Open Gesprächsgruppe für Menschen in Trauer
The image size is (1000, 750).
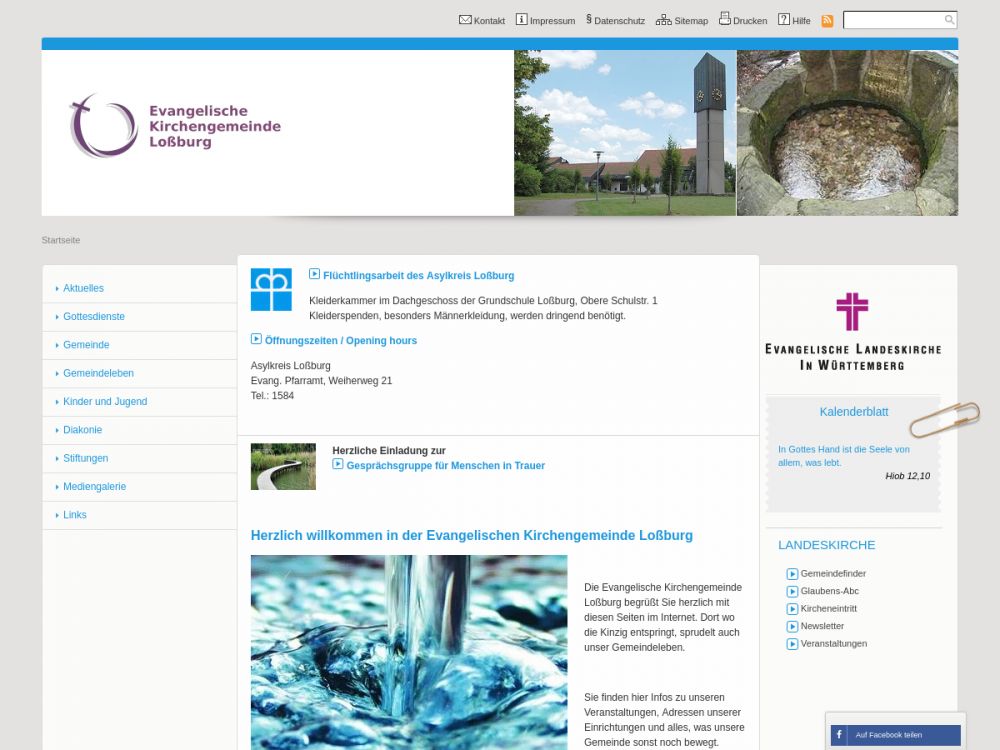click(x=445, y=466)
